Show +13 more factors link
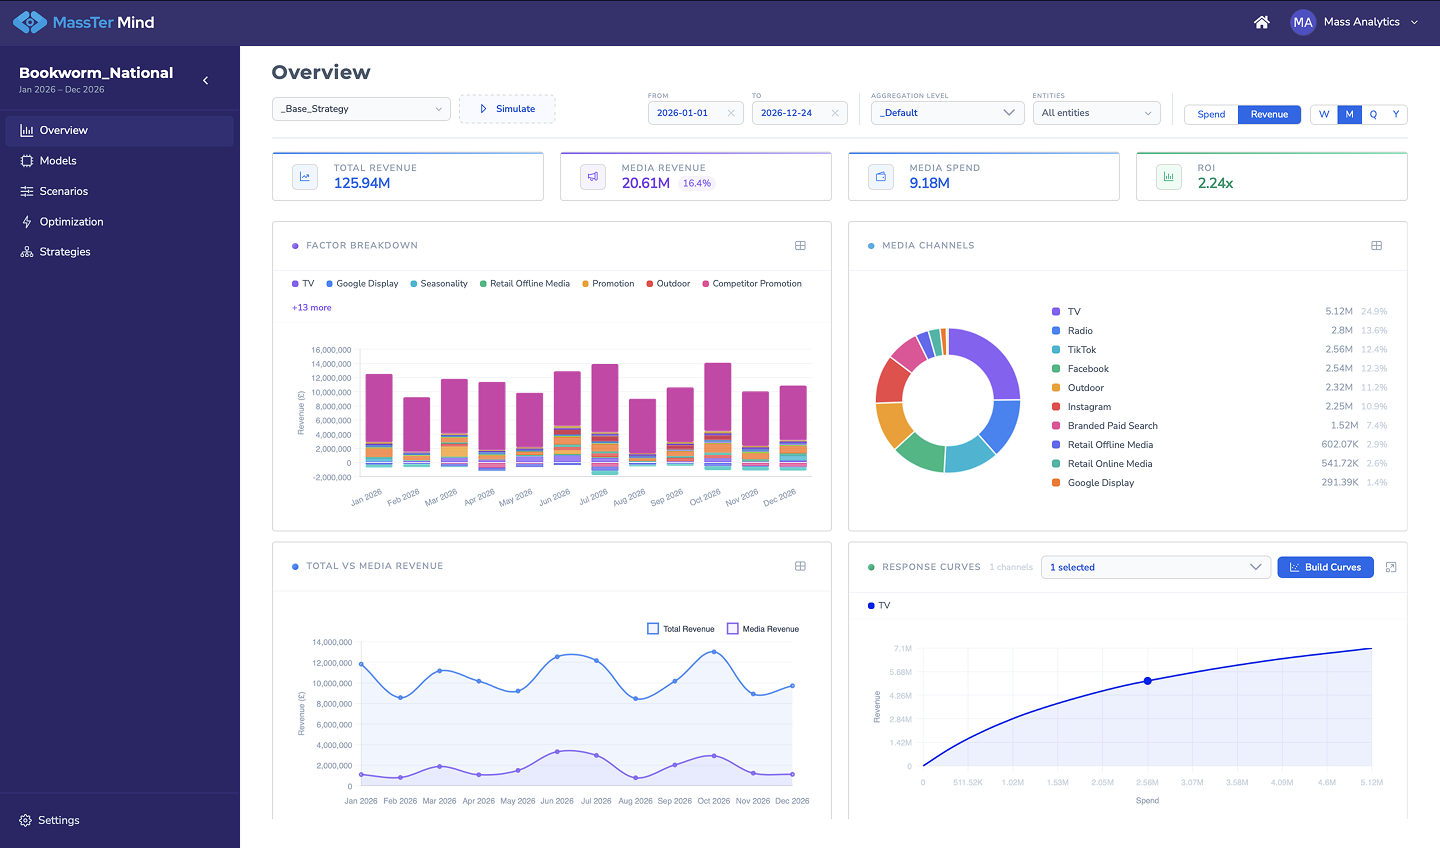The width and height of the screenshot is (1440, 848). coord(311,308)
